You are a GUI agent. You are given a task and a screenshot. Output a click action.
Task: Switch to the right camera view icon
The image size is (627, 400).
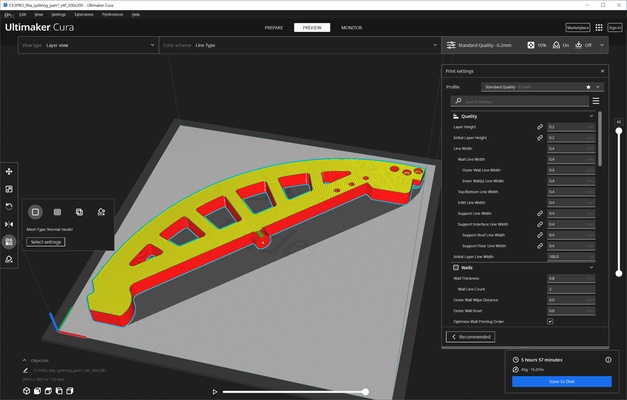click(x=70, y=391)
